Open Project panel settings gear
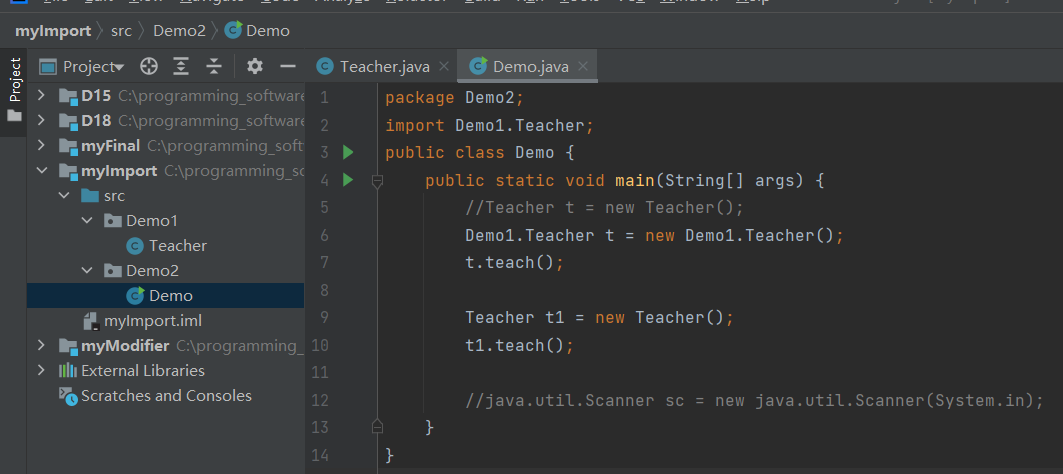The image size is (1063, 474). tap(255, 66)
